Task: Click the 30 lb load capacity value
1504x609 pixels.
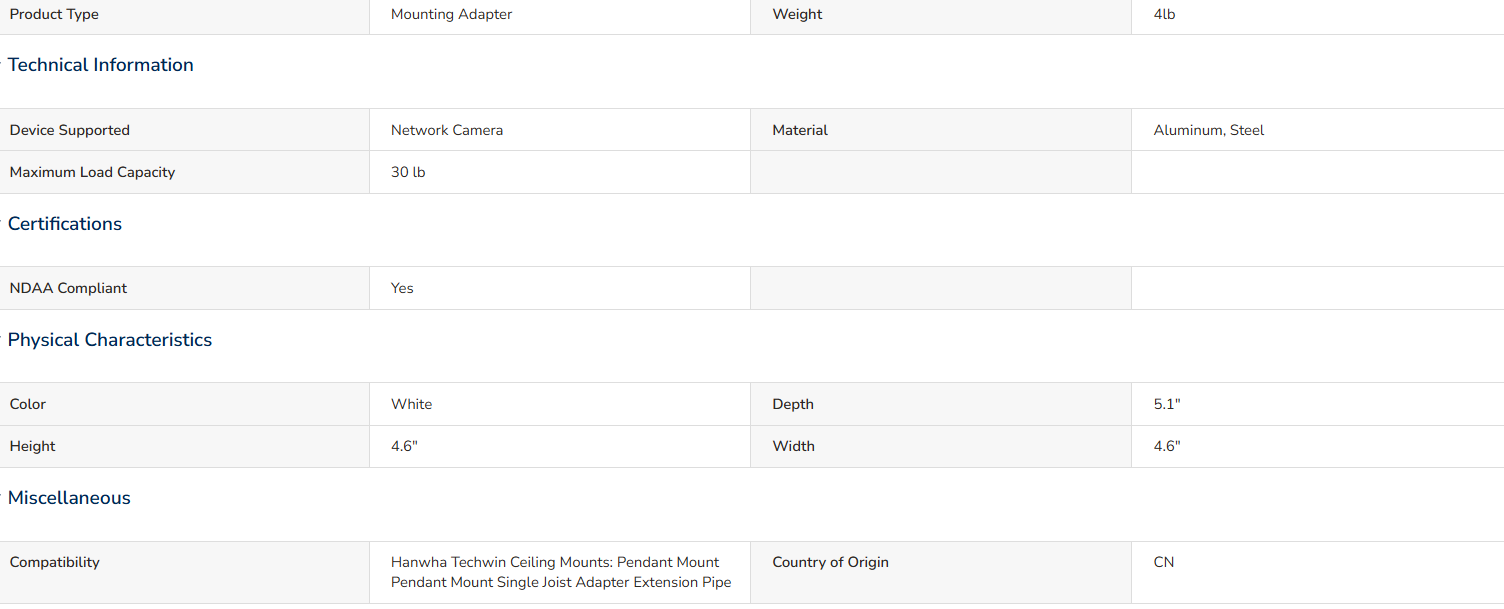Action: [408, 172]
